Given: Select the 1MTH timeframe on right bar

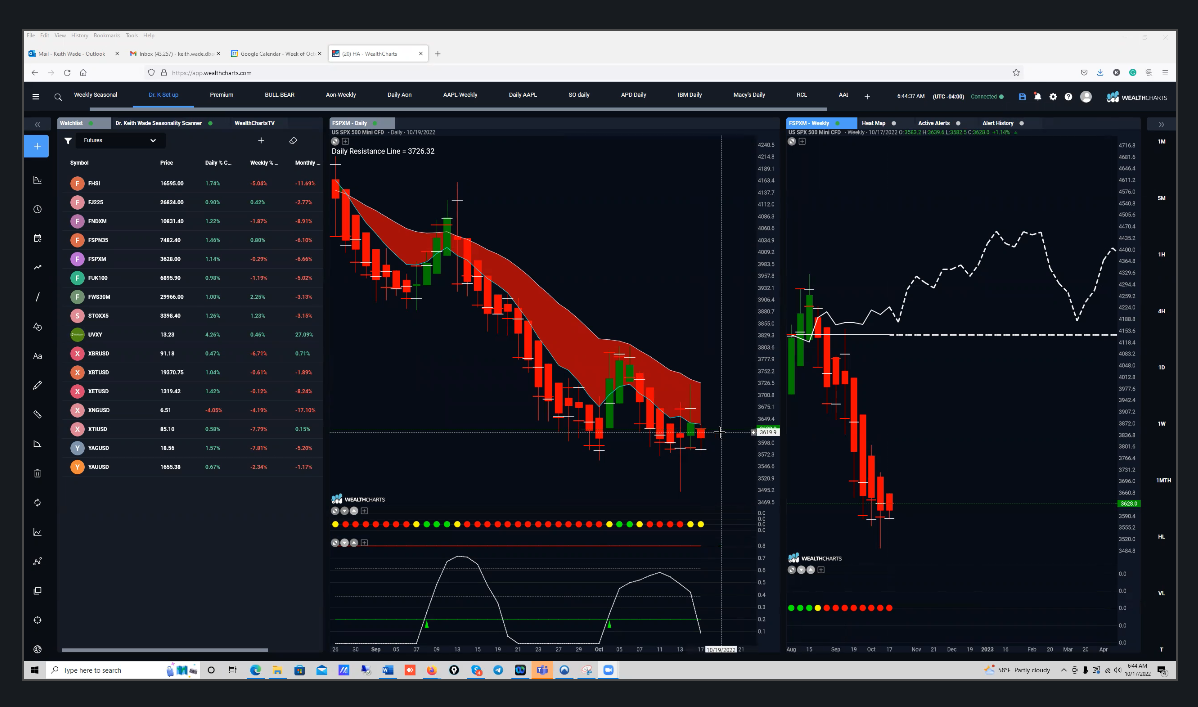Looking at the screenshot, I should click(x=1163, y=480).
